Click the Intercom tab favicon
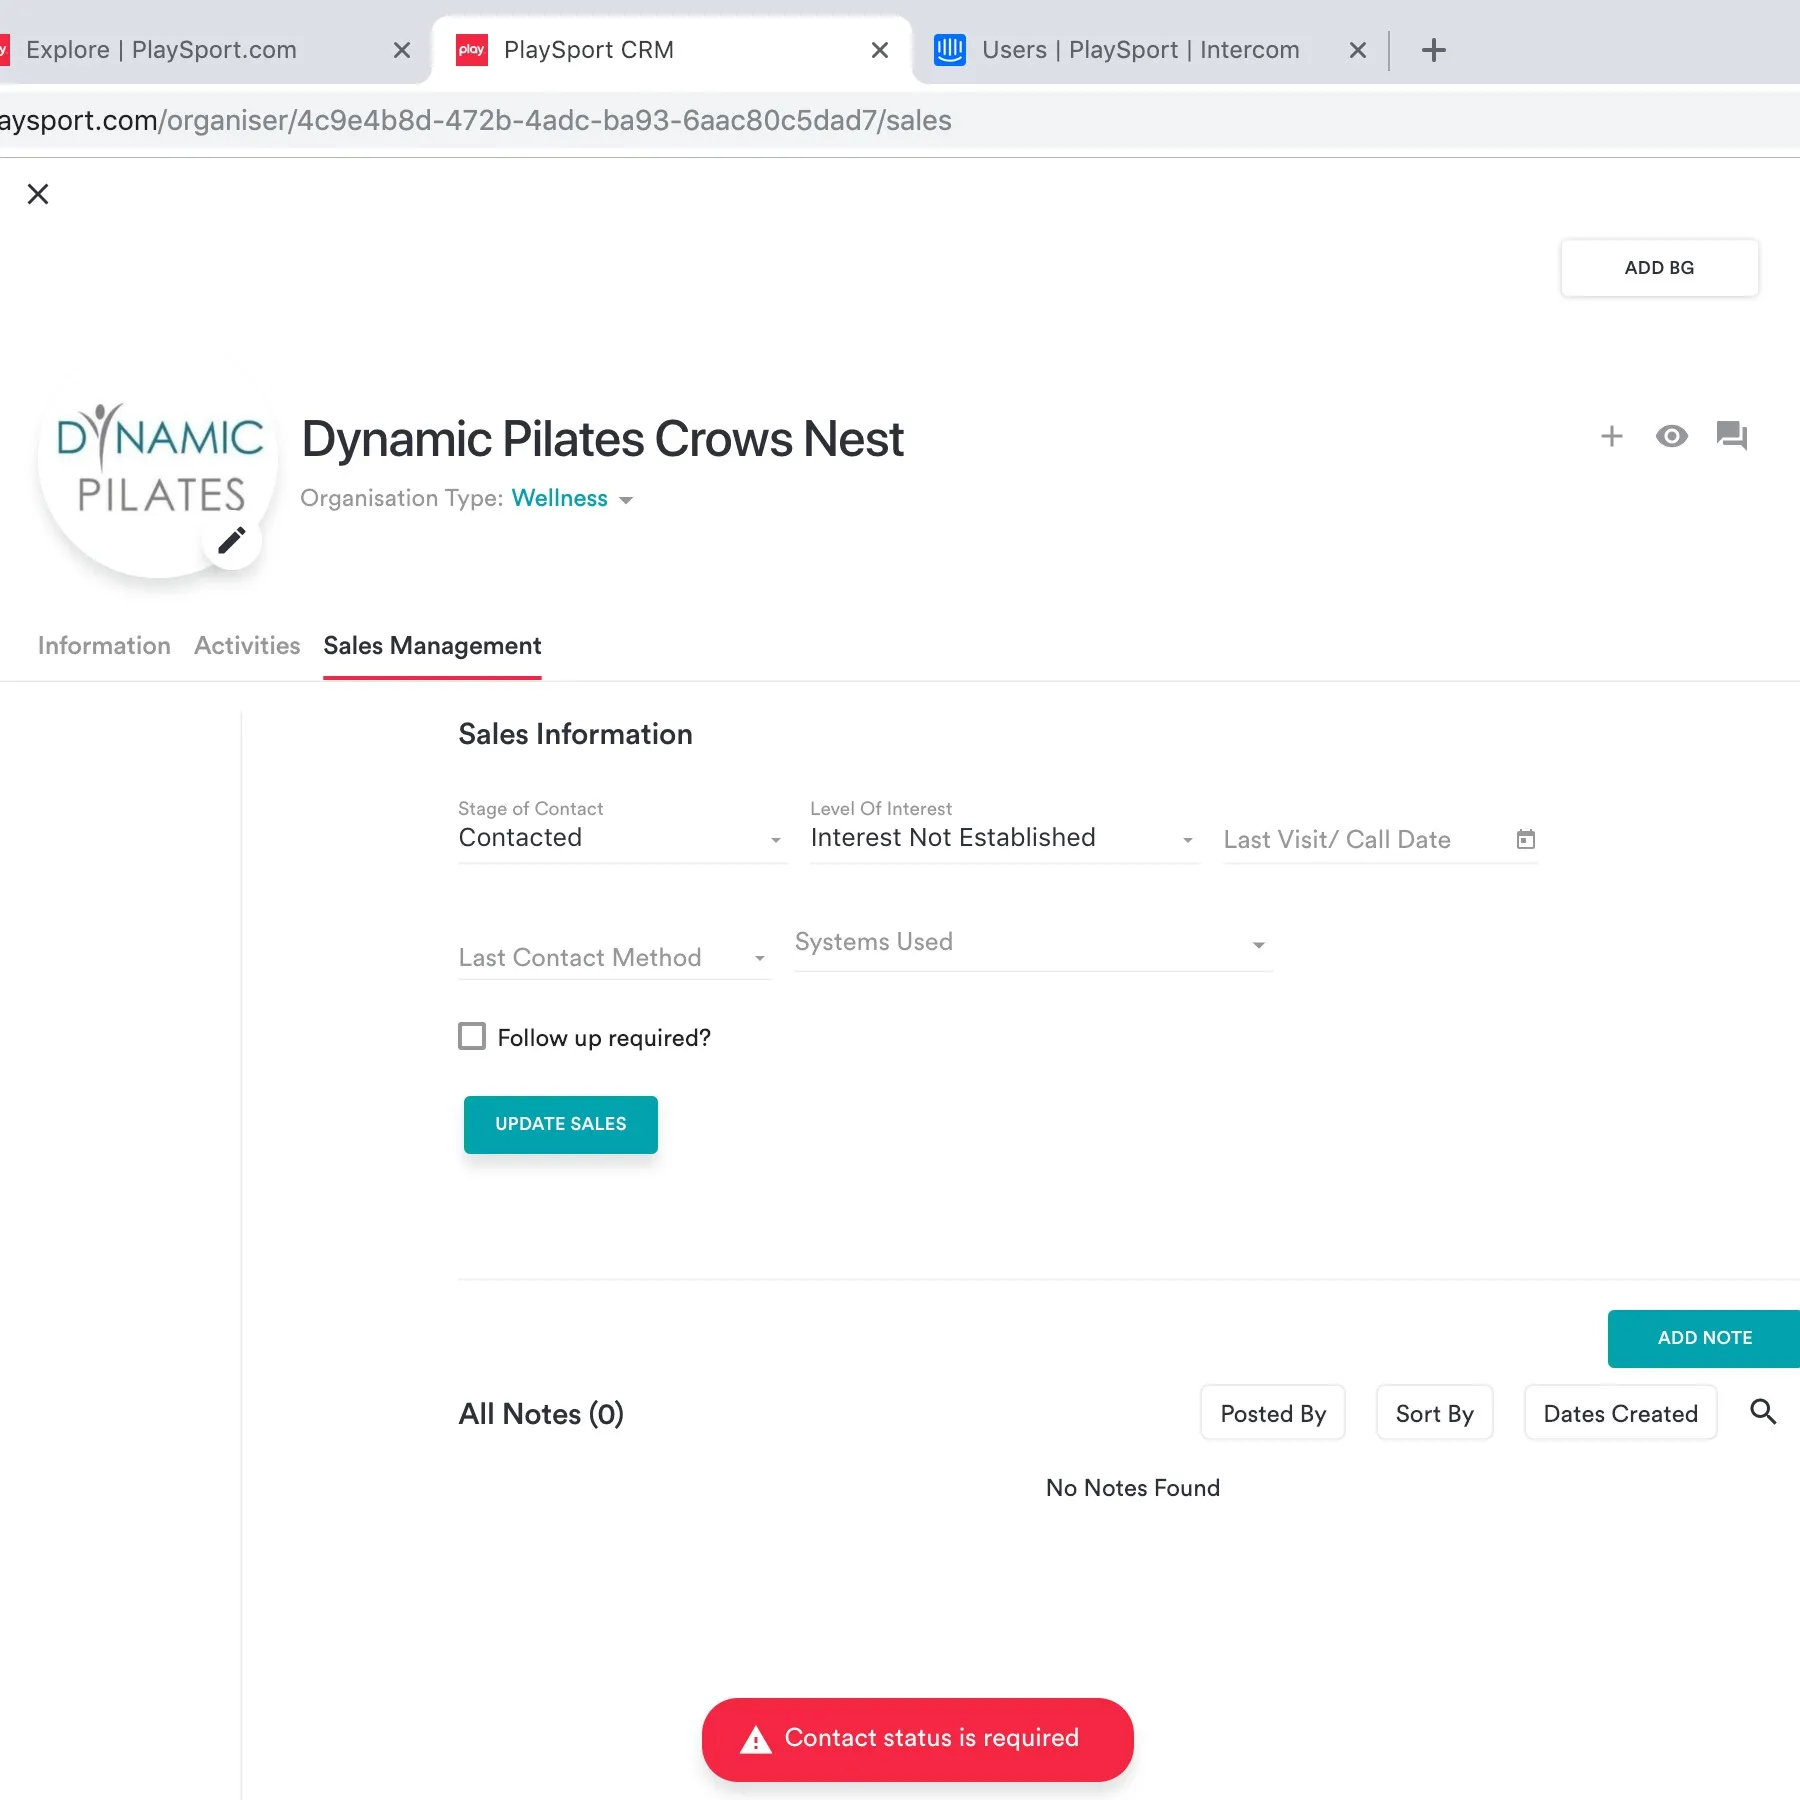Image resolution: width=1800 pixels, height=1800 pixels. (x=949, y=50)
